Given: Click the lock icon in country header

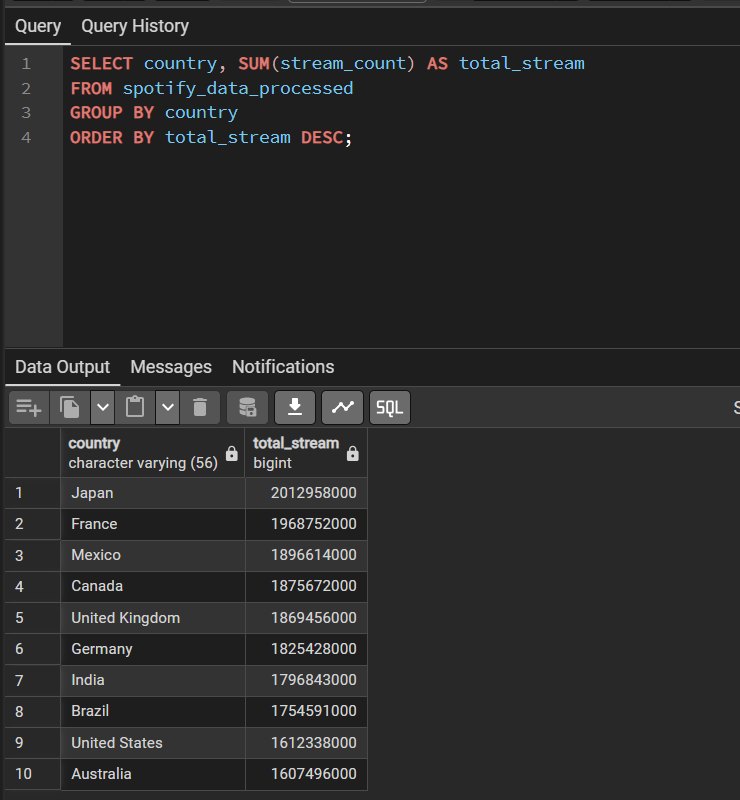Looking at the screenshot, I should 232,453.
